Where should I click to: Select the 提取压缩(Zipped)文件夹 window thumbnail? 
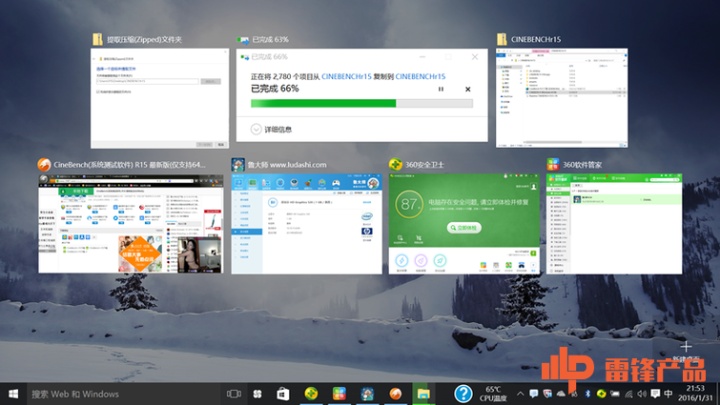160,98
